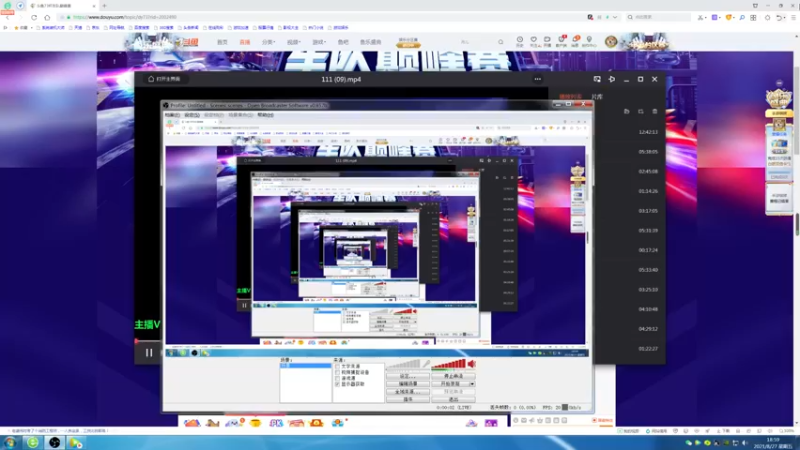The image size is (800, 450).
Task: Untick the OBS monitor capture source checkbox
Action: pyautogui.click(x=337, y=384)
